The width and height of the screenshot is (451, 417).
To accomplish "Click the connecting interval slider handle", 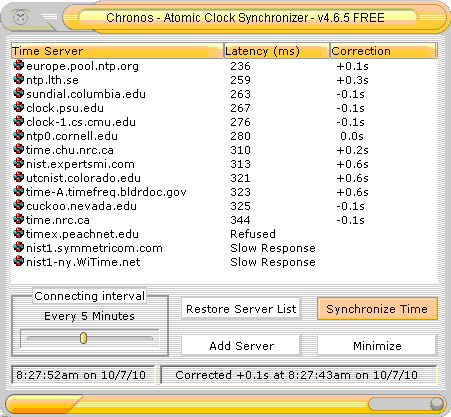I will point(83,338).
